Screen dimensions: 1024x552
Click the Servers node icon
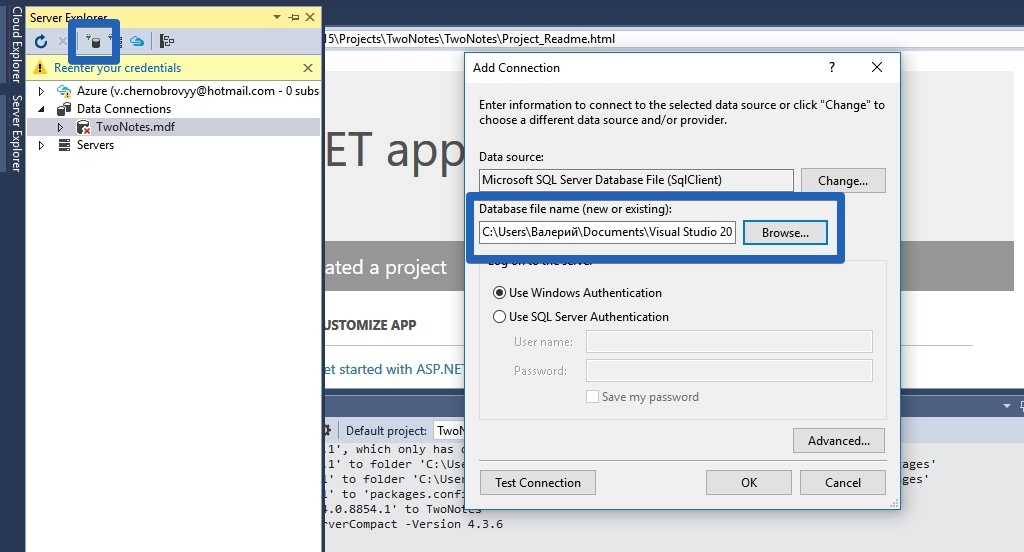tap(64, 145)
